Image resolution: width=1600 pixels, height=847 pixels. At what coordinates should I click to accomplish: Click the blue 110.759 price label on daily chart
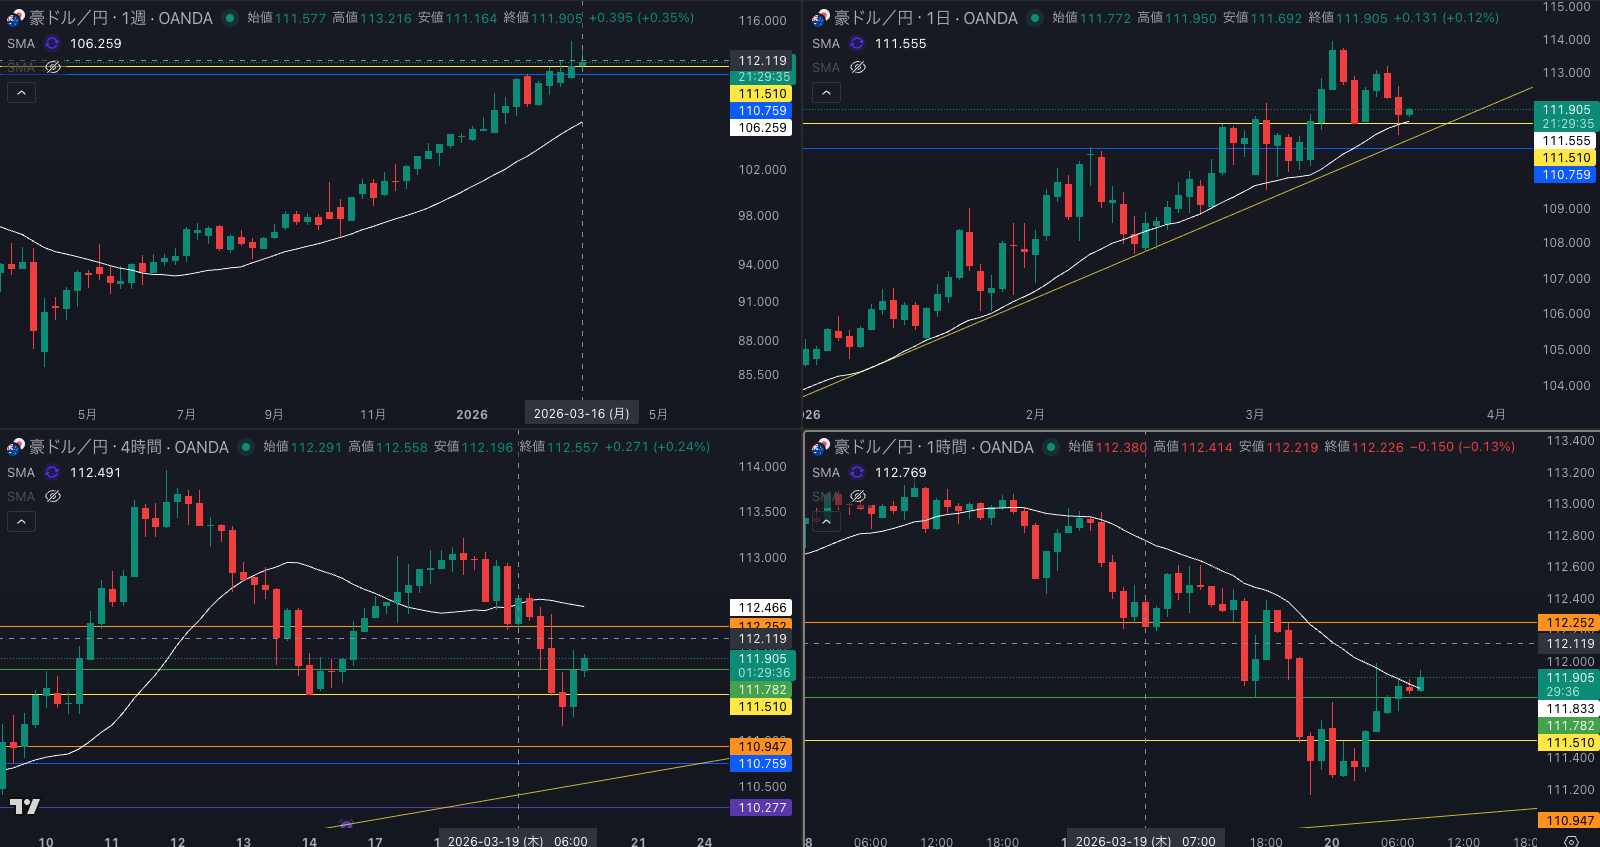tap(1565, 175)
